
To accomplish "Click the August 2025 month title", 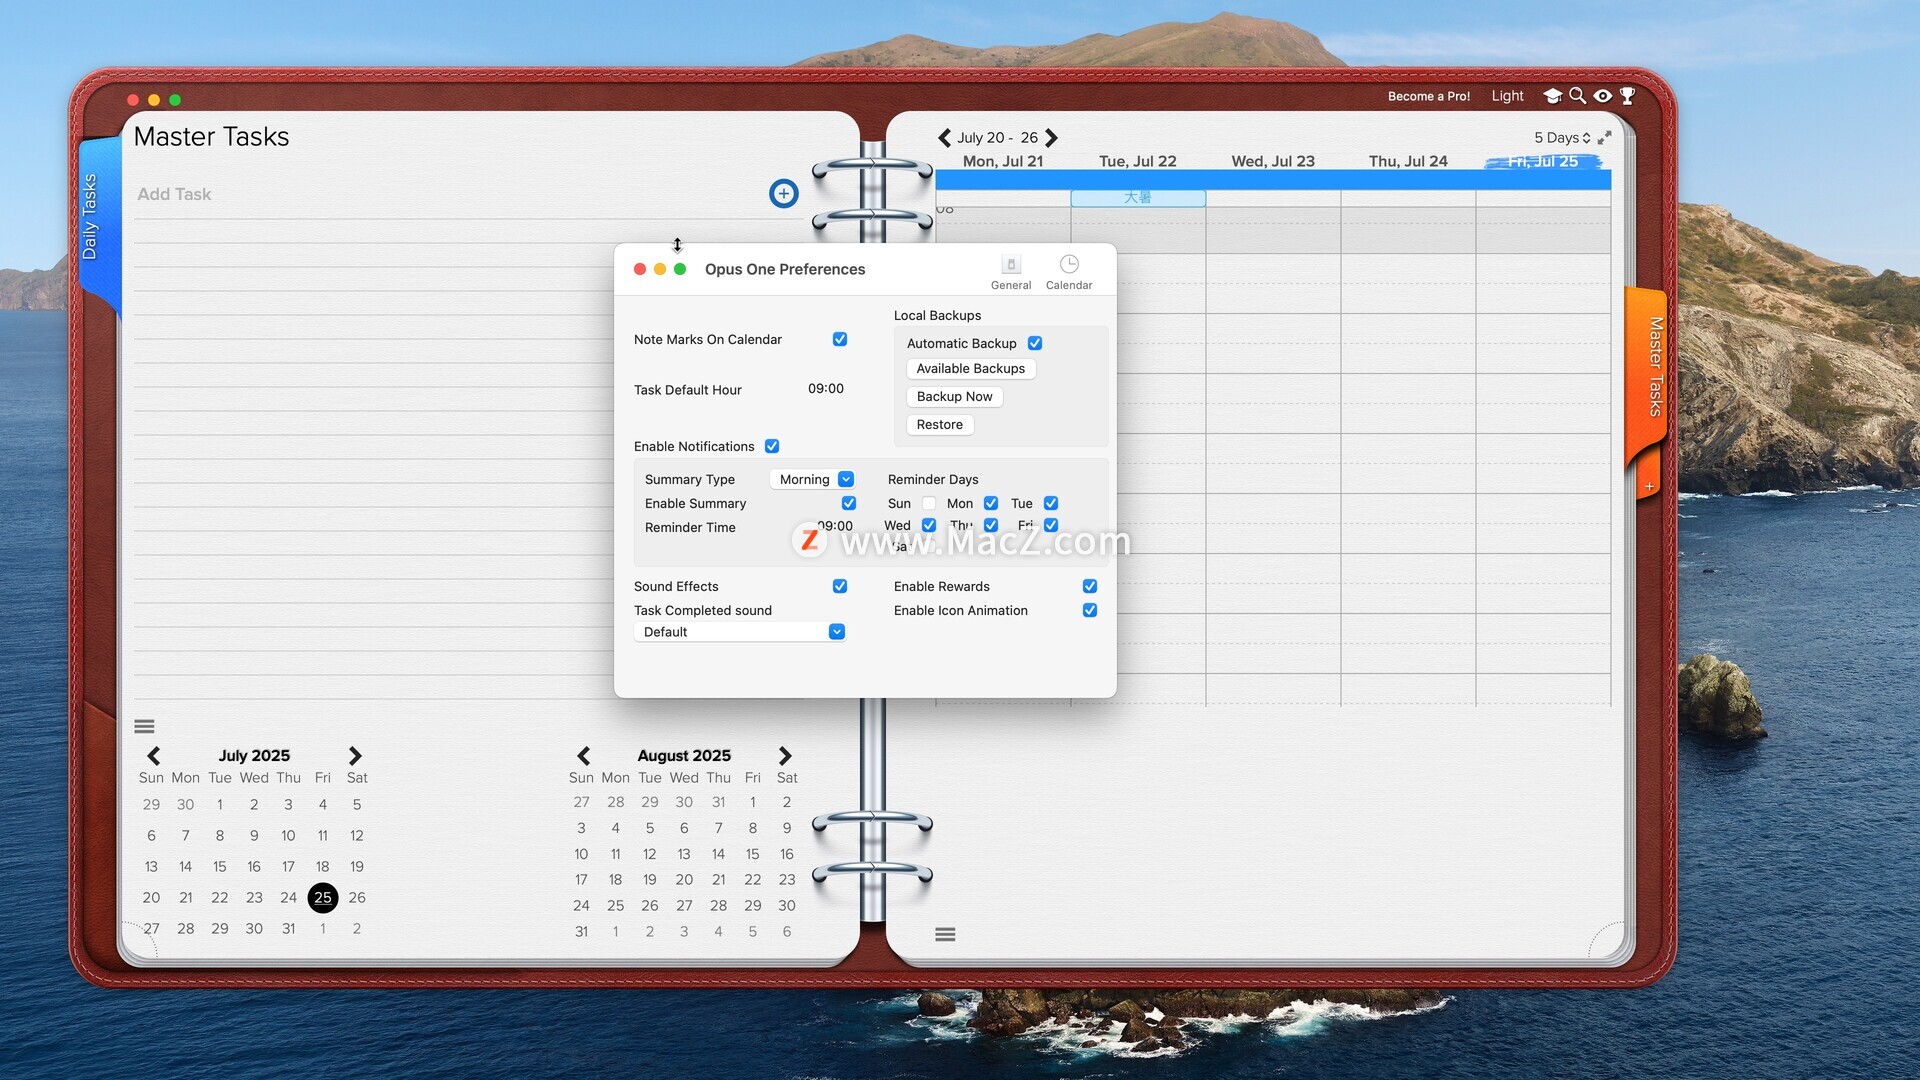I will 684,756.
